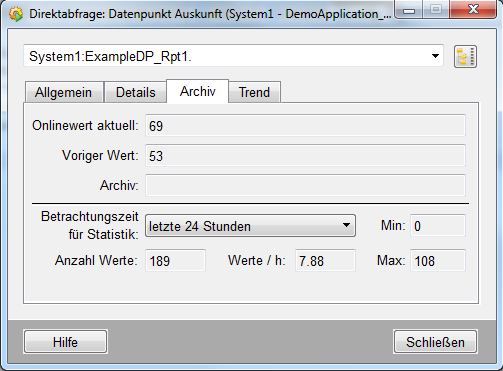The width and height of the screenshot is (503, 371).
Task: Click the 'Voriger Wert:' label
Action: (x=100, y=156)
